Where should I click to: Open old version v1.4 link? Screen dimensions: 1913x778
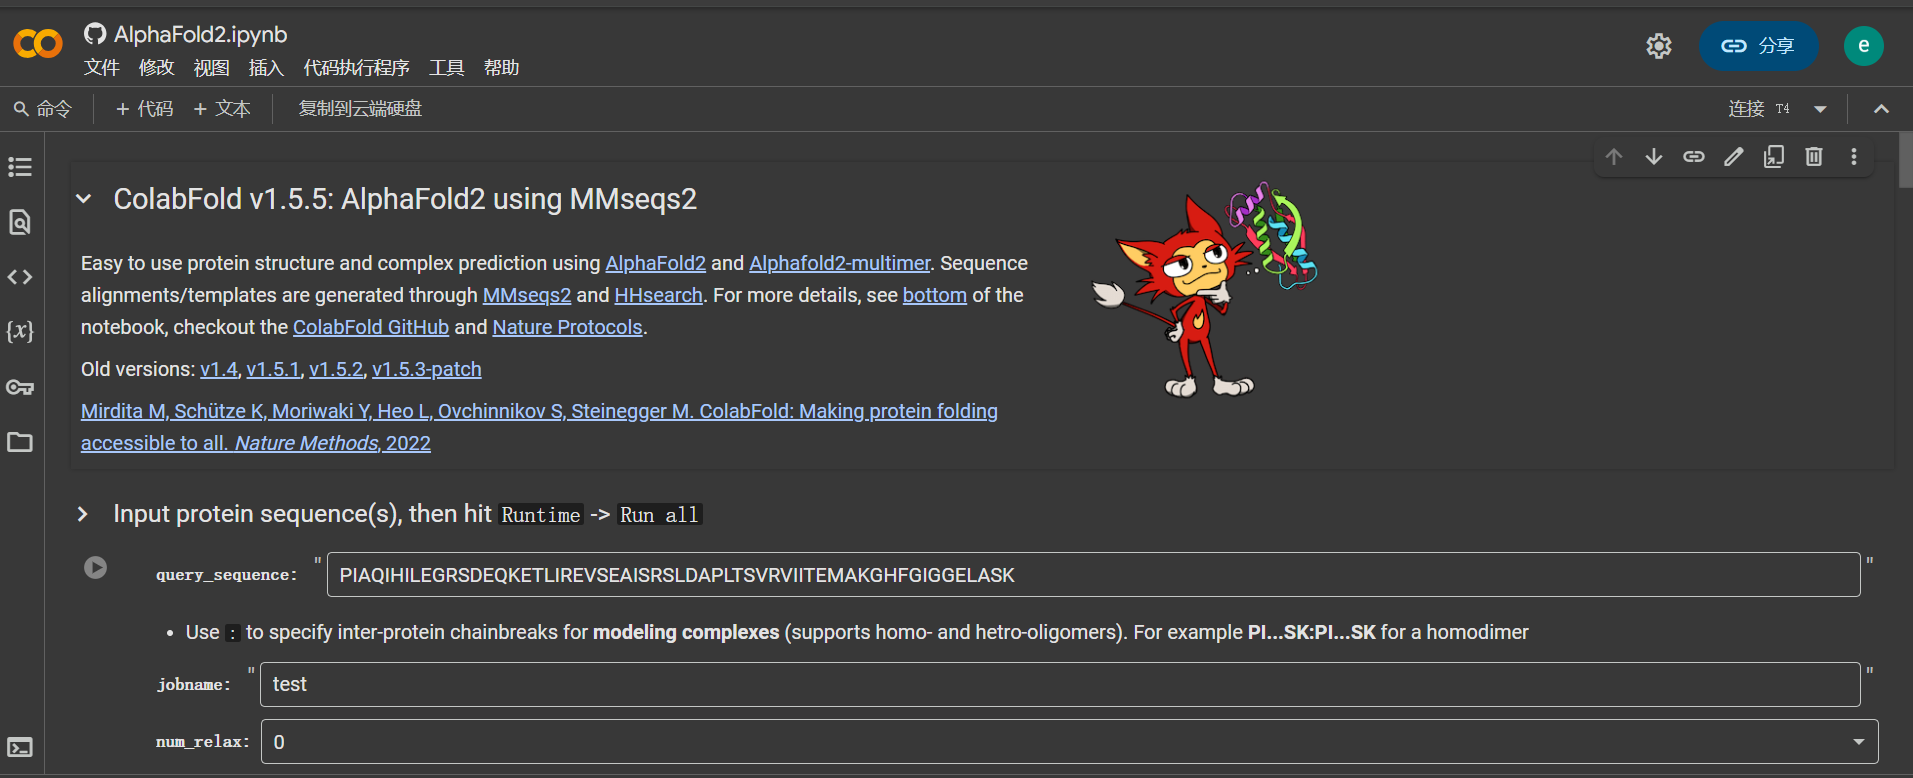[219, 369]
